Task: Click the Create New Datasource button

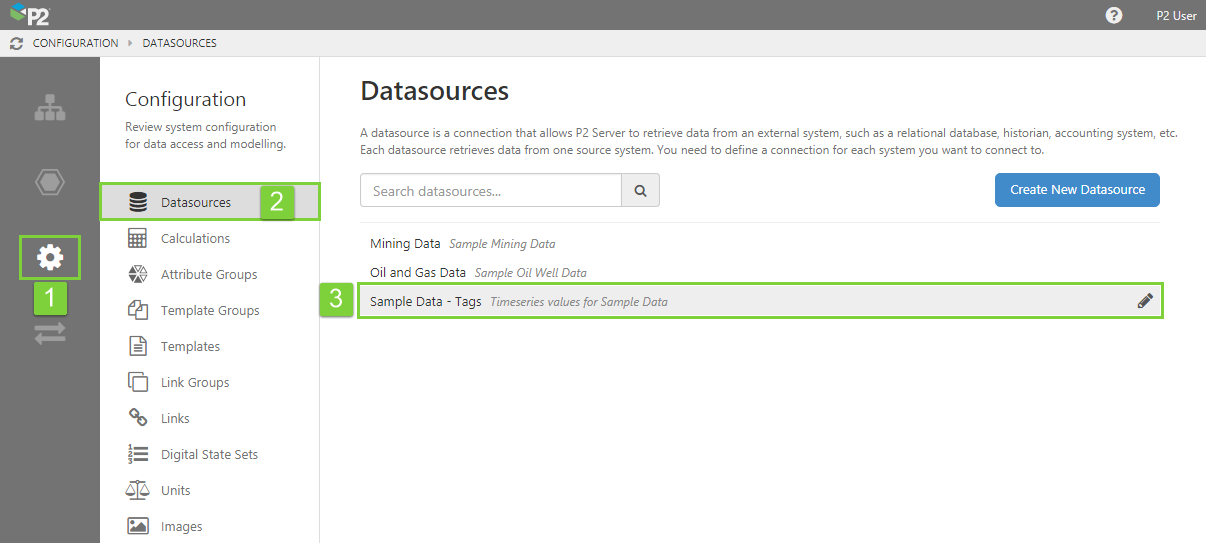Action: tap(1077, 190)
